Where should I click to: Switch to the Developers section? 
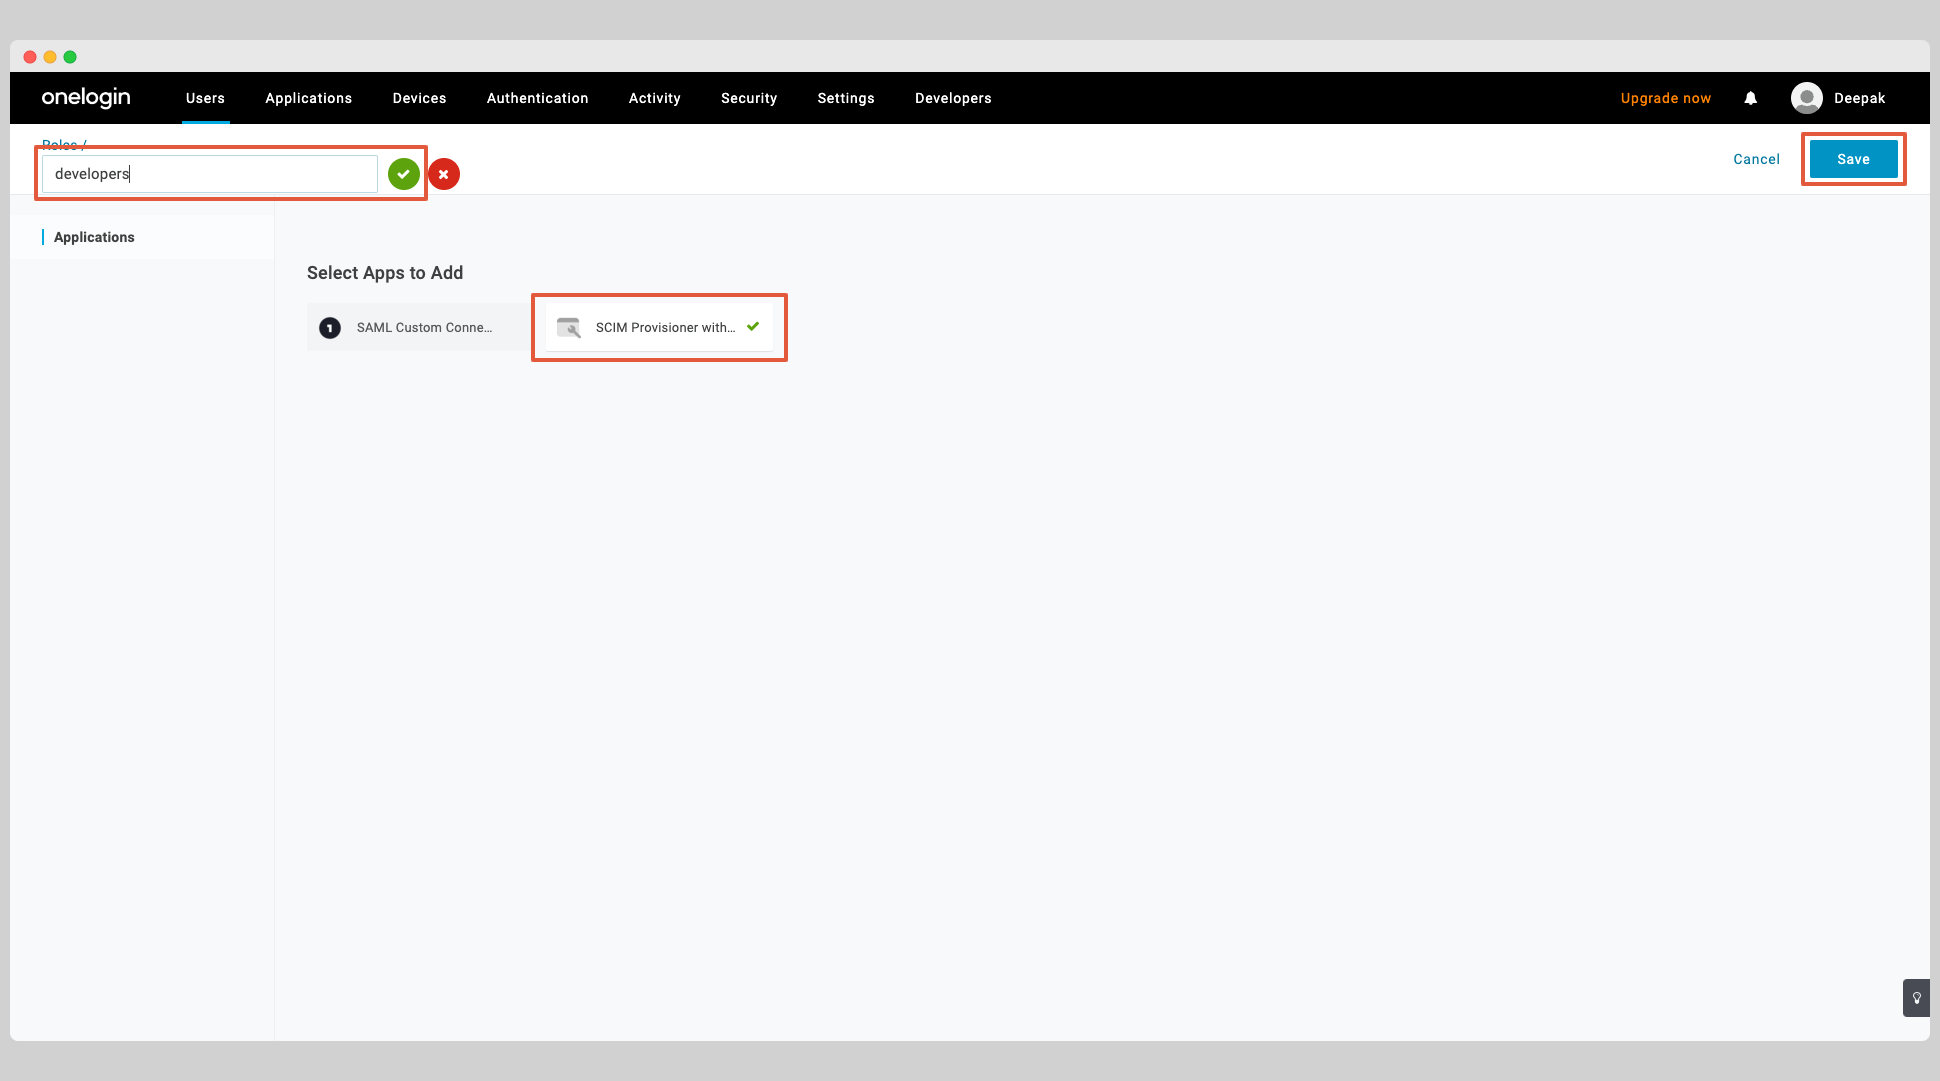point(952,97)
